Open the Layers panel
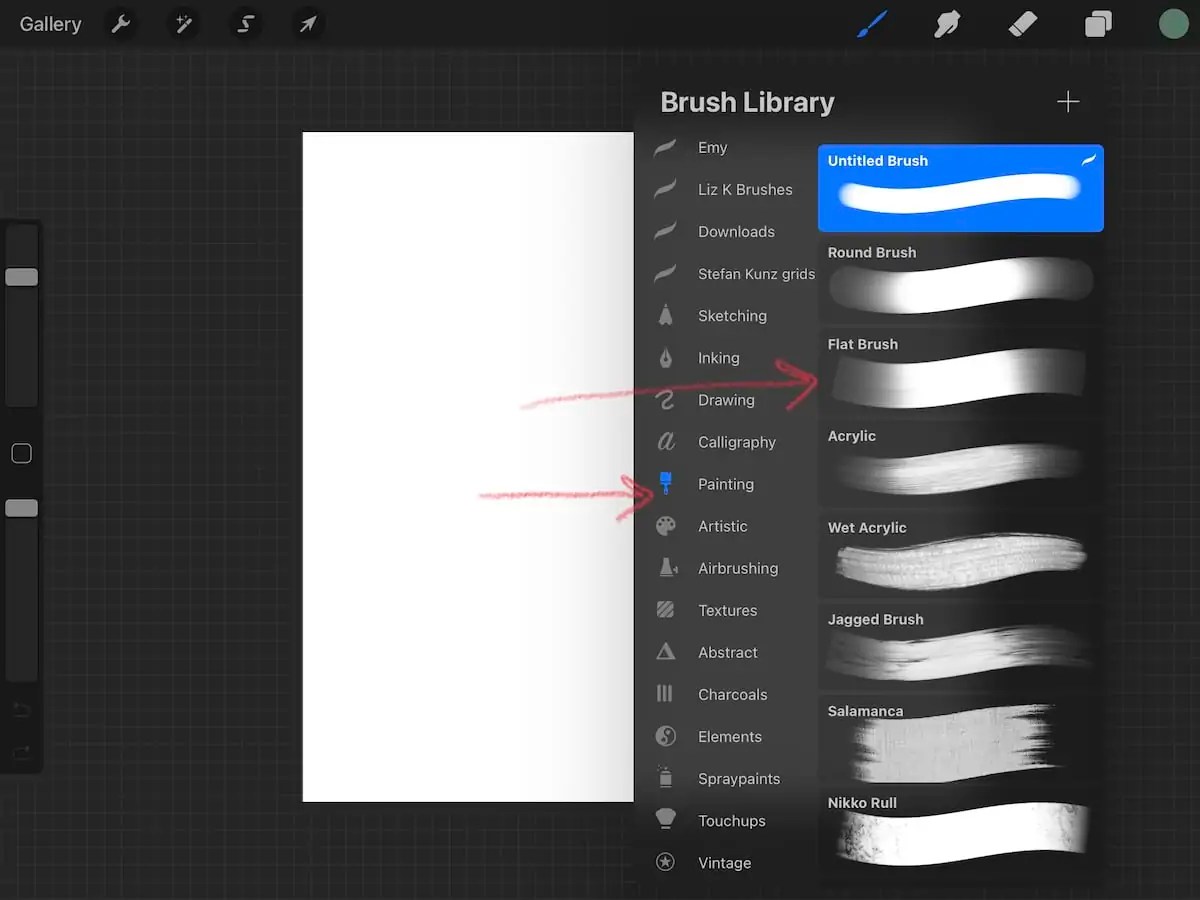 (1097, 24)
